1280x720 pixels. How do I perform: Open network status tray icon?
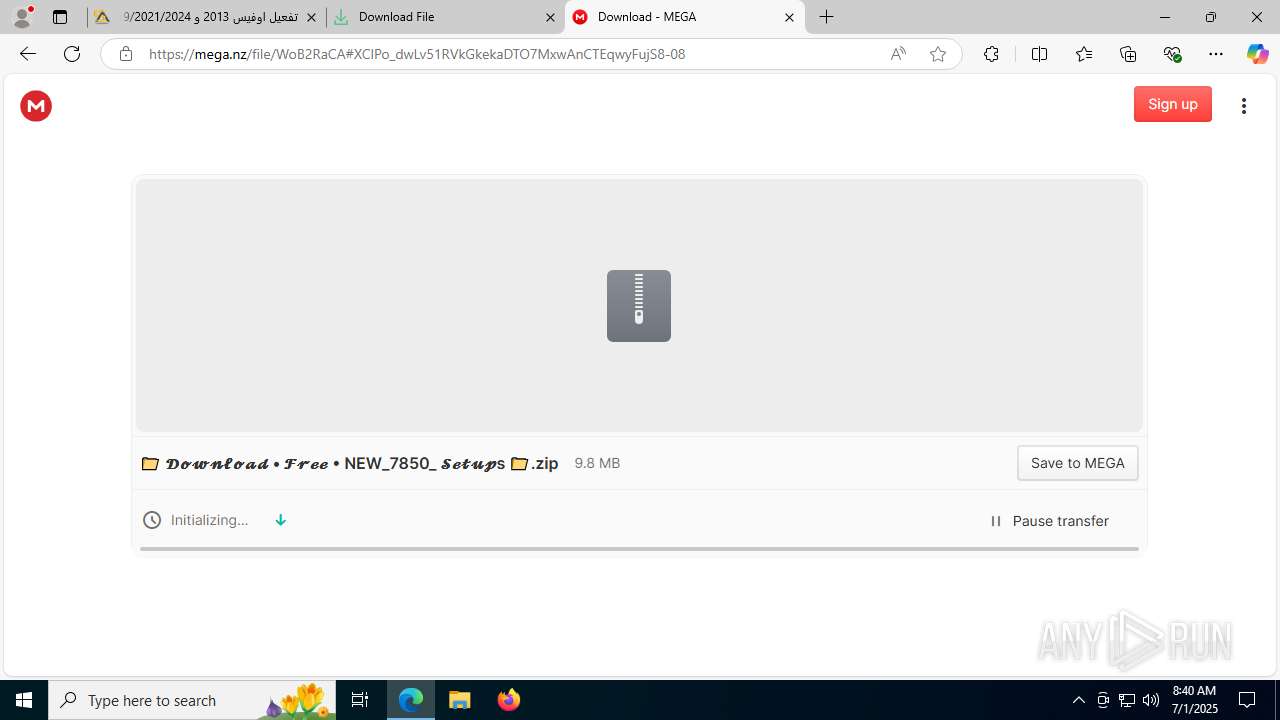(1127, 700)
